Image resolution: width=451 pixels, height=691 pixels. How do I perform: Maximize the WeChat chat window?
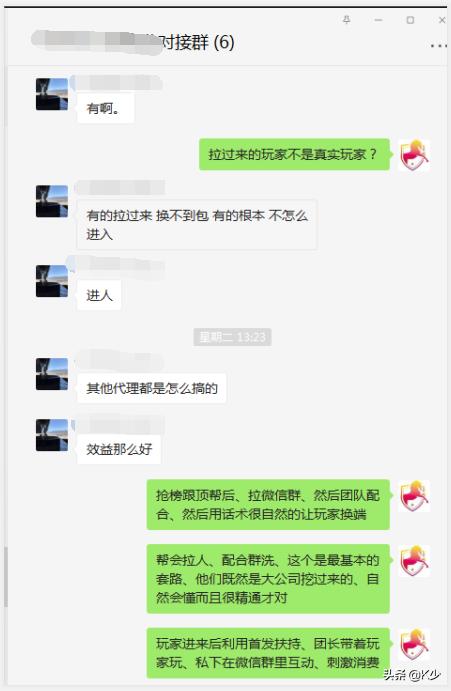click(x=410, y=20)
